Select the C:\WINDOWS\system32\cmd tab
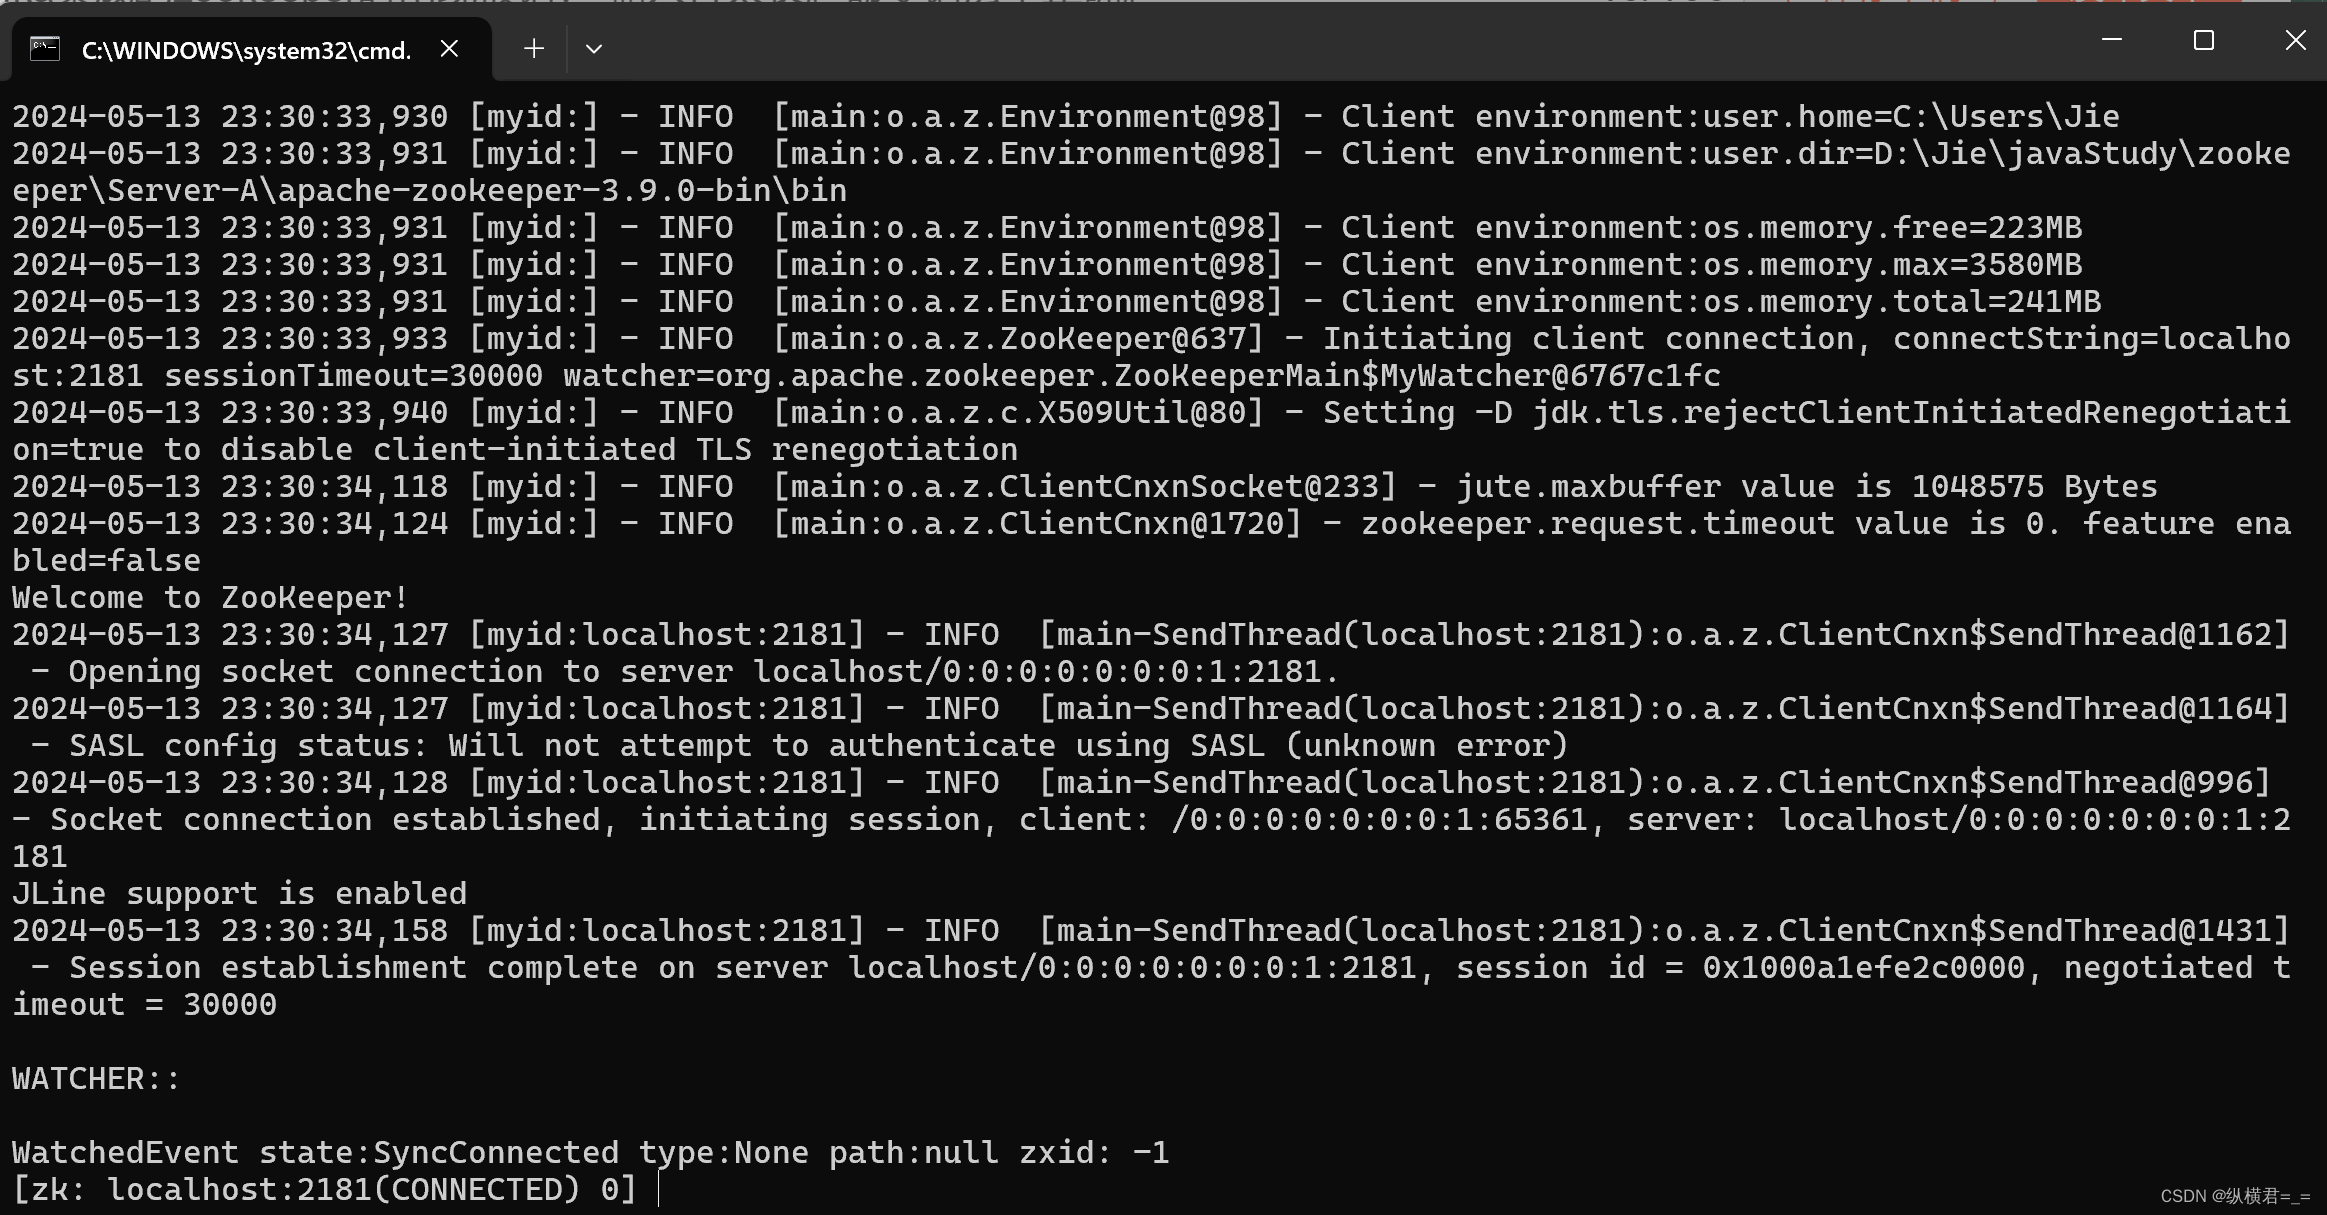The height and width of the screenshot is (1215, 2327). (245, 47)
